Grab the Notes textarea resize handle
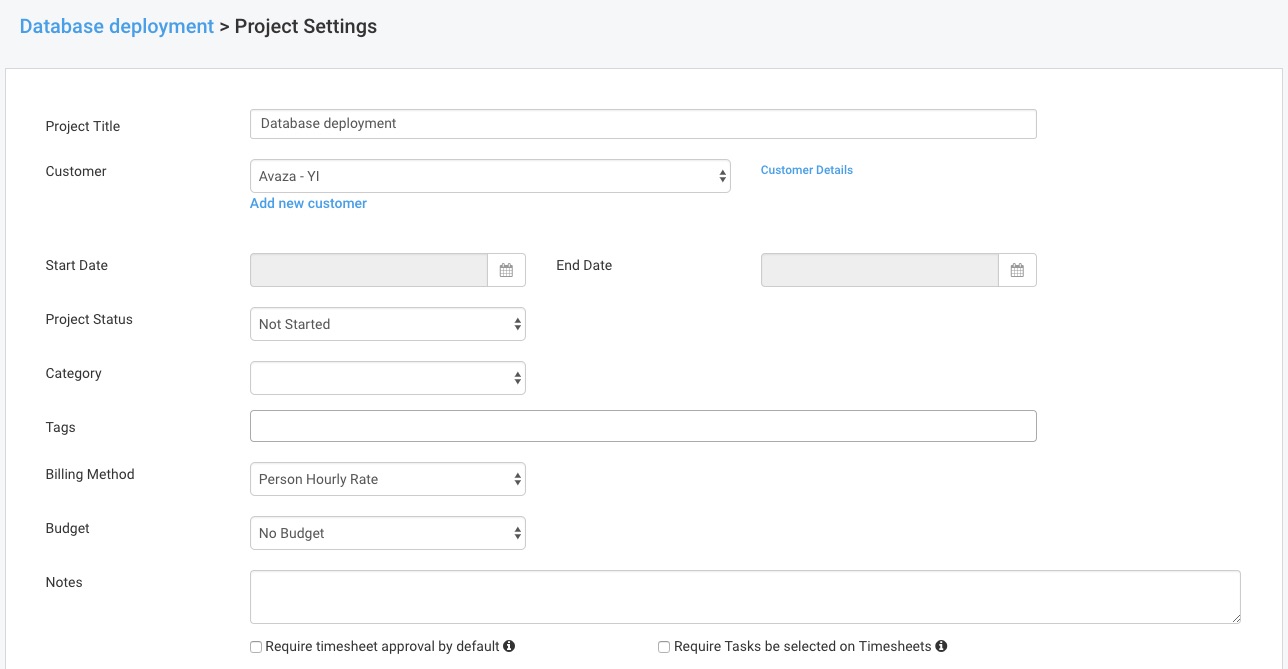Screen dimensions: 1288x669 (x=1236, y=619)
